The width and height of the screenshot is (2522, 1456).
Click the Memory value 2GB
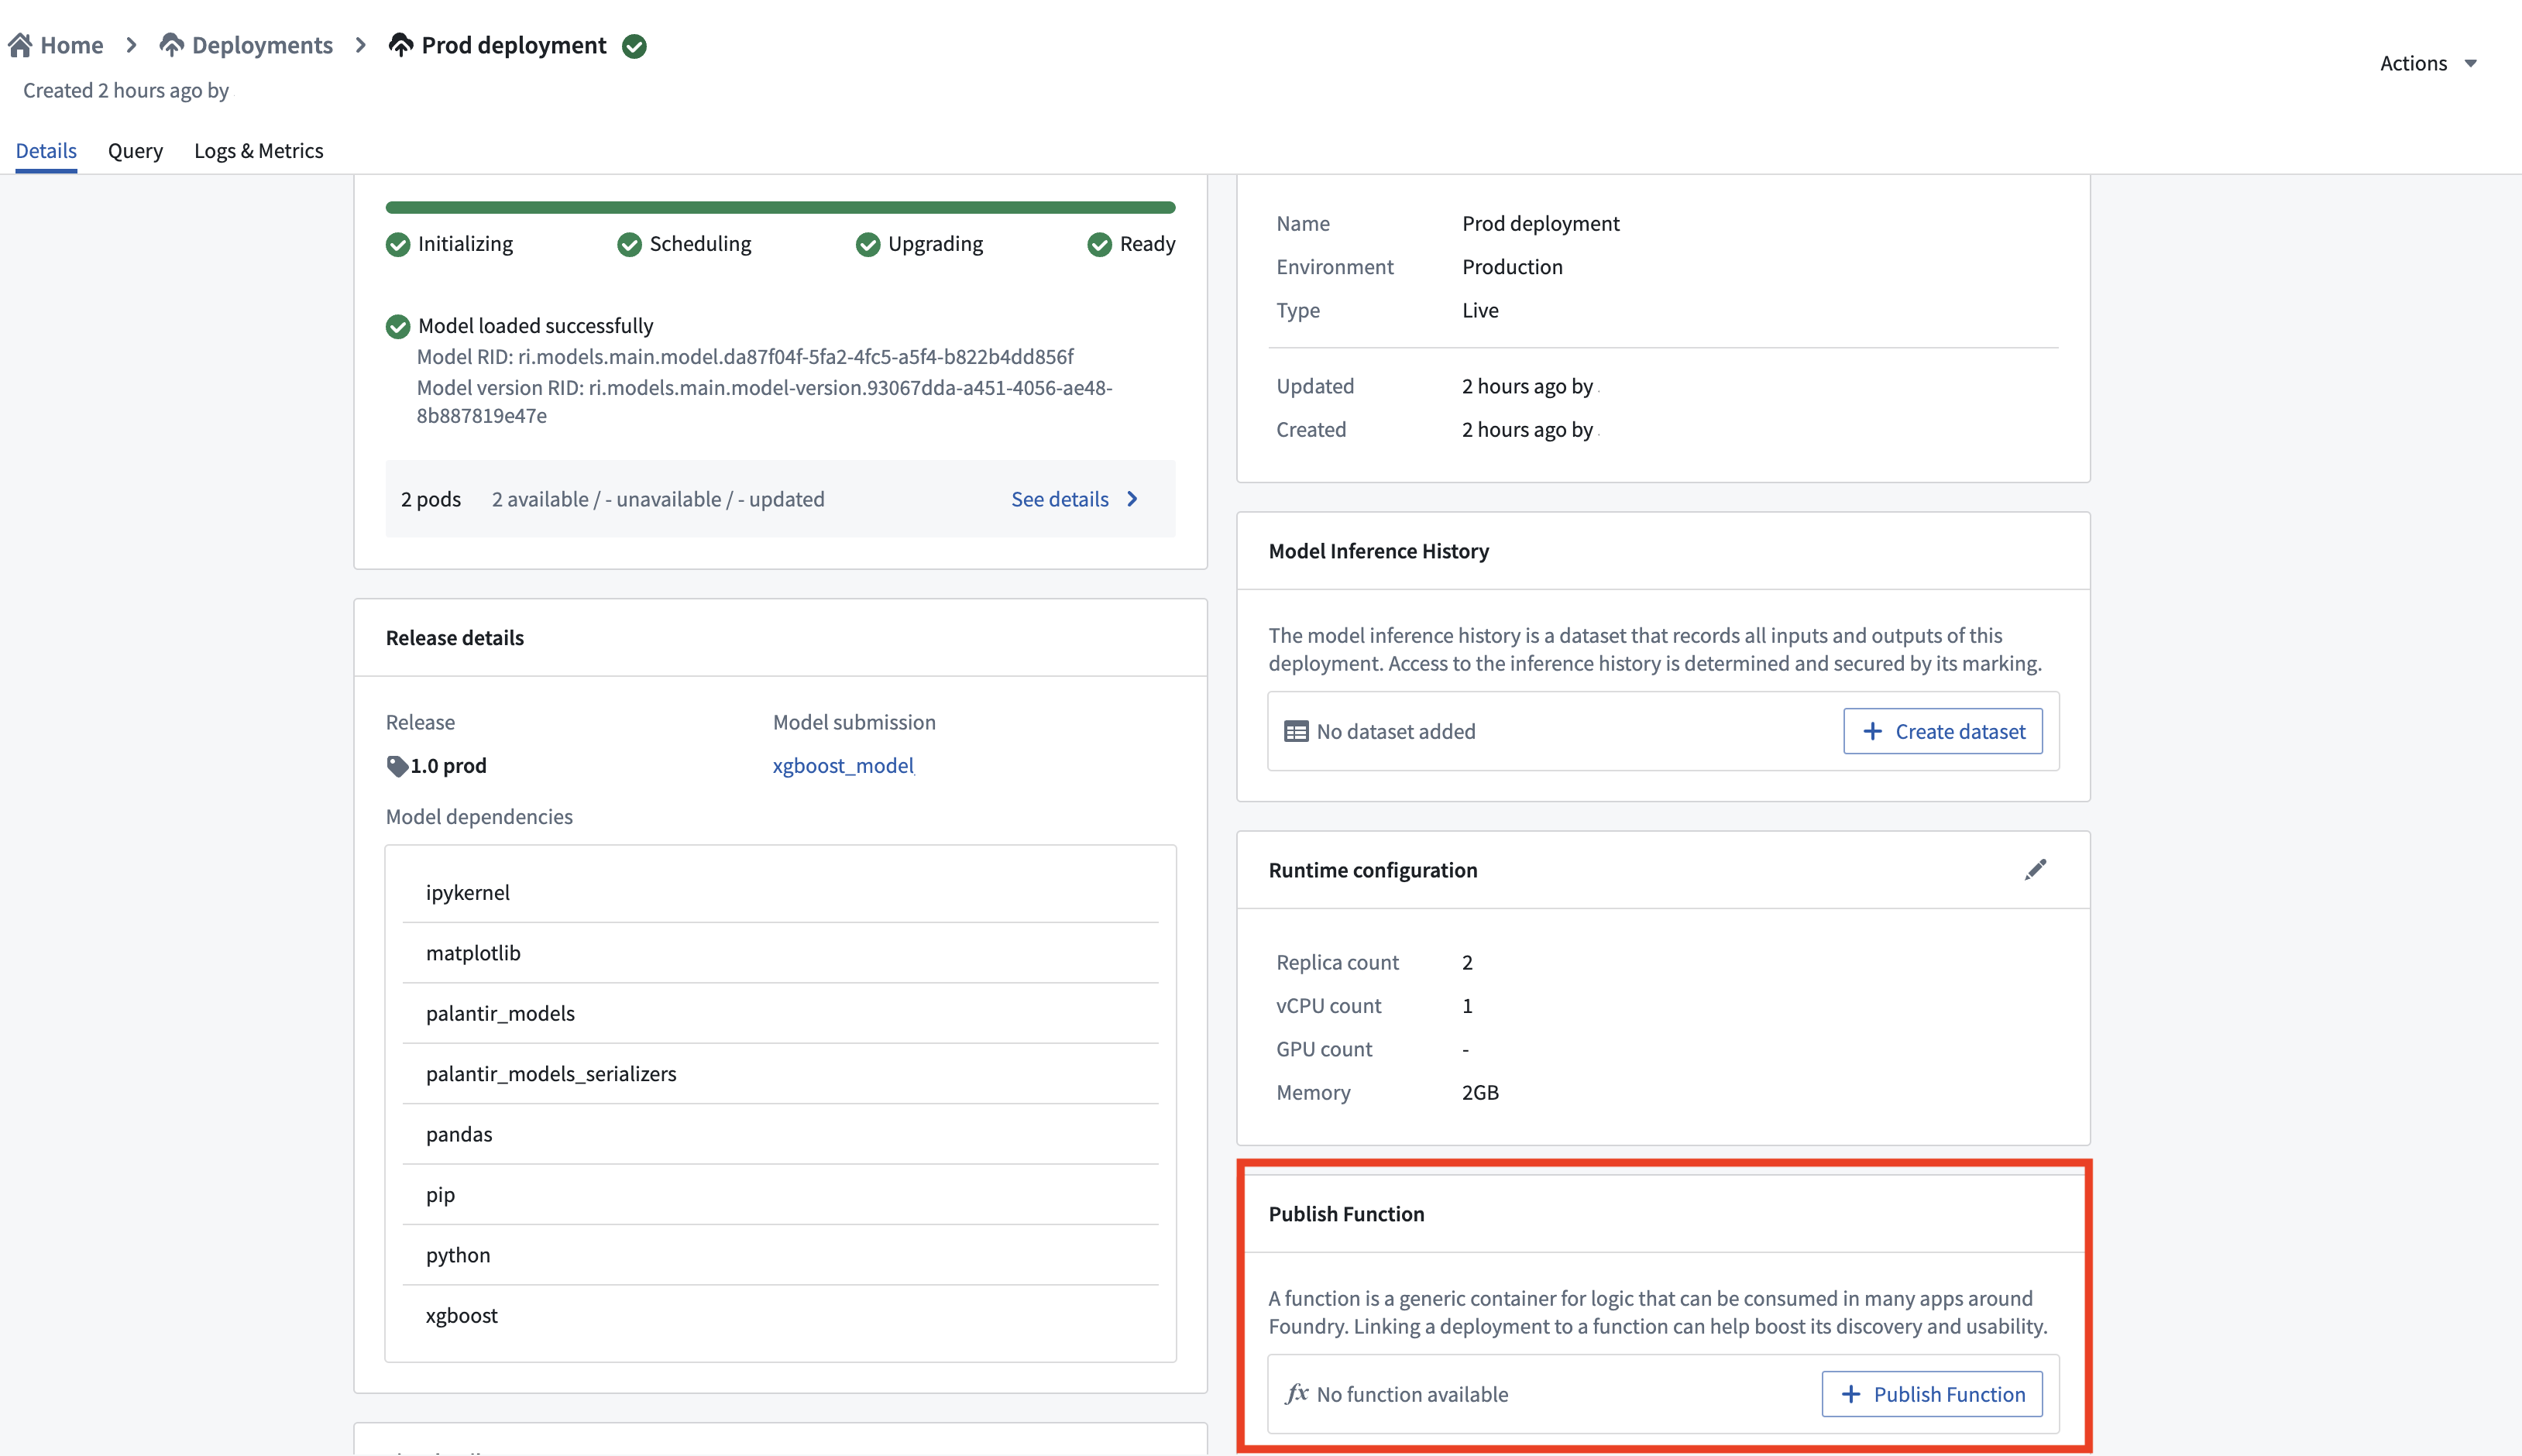click(1480, 1092)
